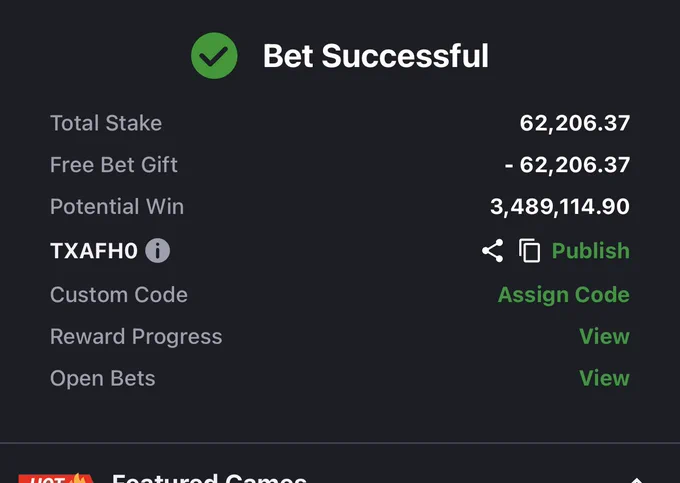Click the Open Bets label
The width and height of the screenshot is (680, 483).
(103, 379)
